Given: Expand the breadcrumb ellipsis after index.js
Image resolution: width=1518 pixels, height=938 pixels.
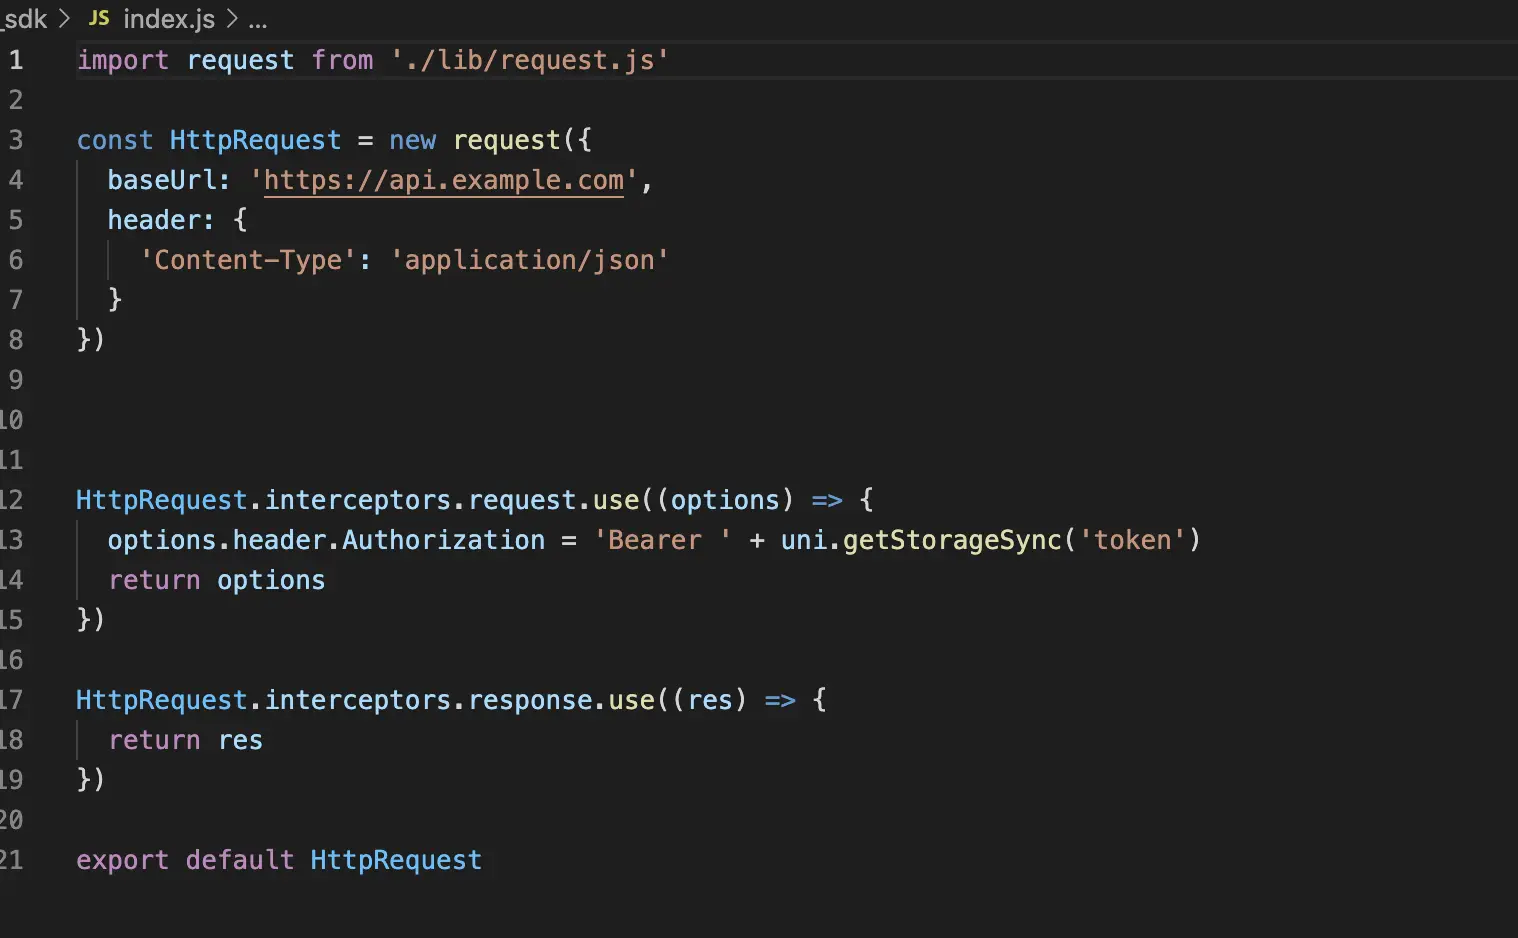Looking at the screenshot, I should coord(257,19).
